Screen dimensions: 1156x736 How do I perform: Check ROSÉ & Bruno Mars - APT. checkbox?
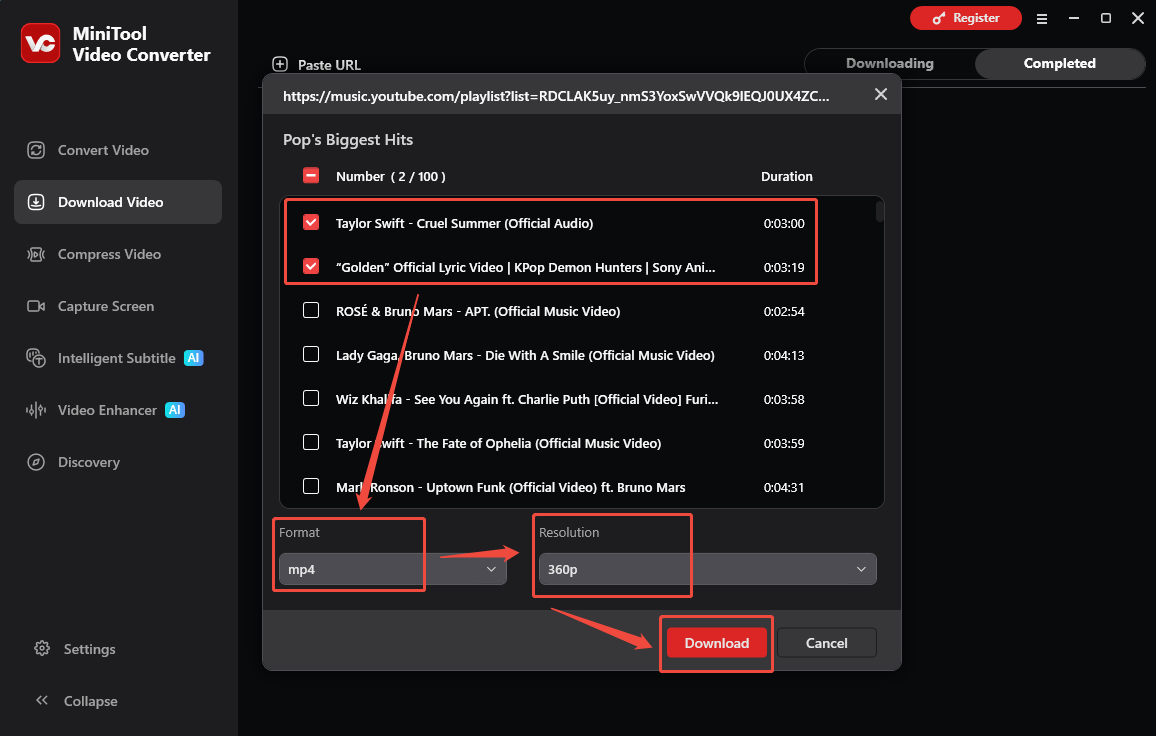click(x=311, y=310)
